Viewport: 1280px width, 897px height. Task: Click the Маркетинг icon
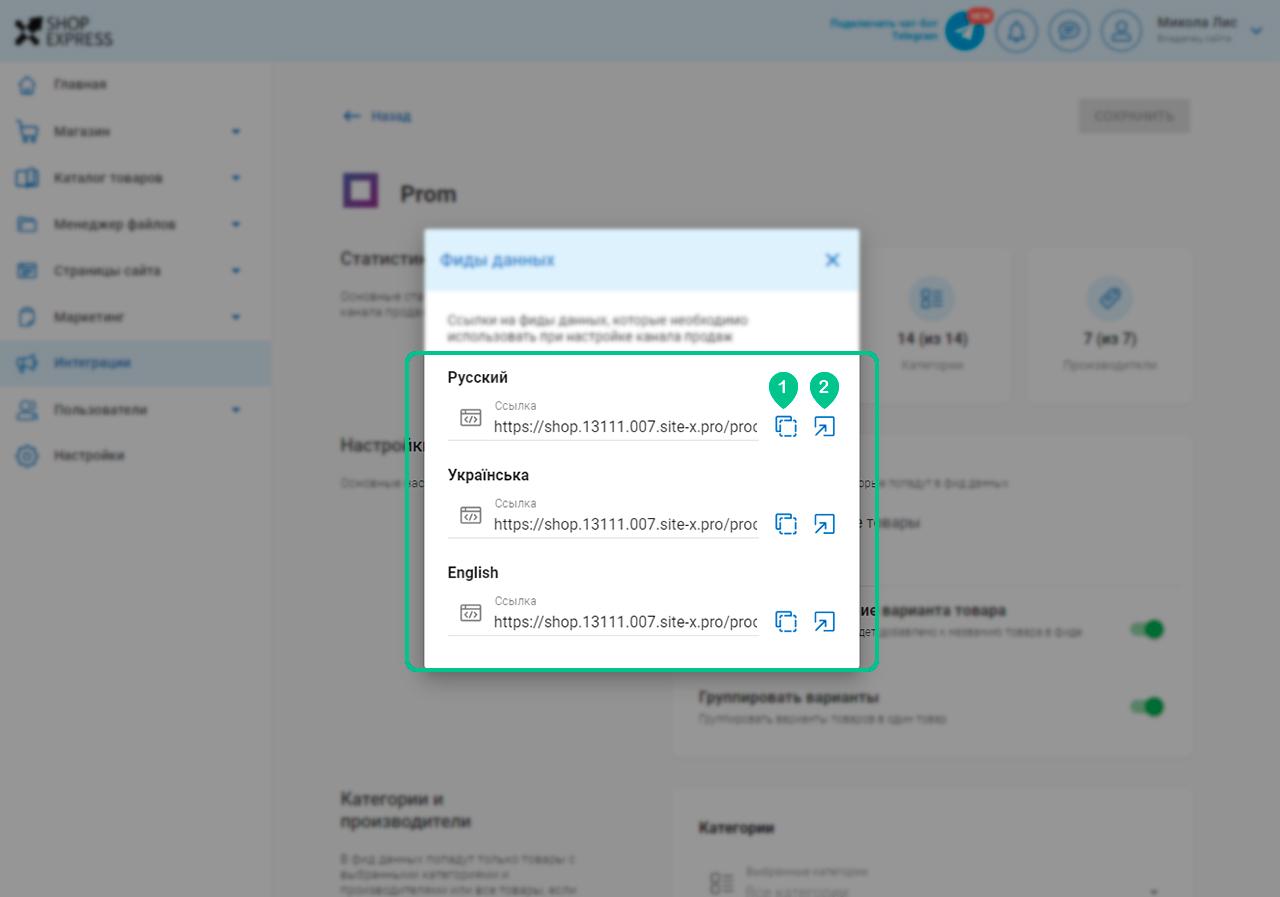click(x=27, y=317)
